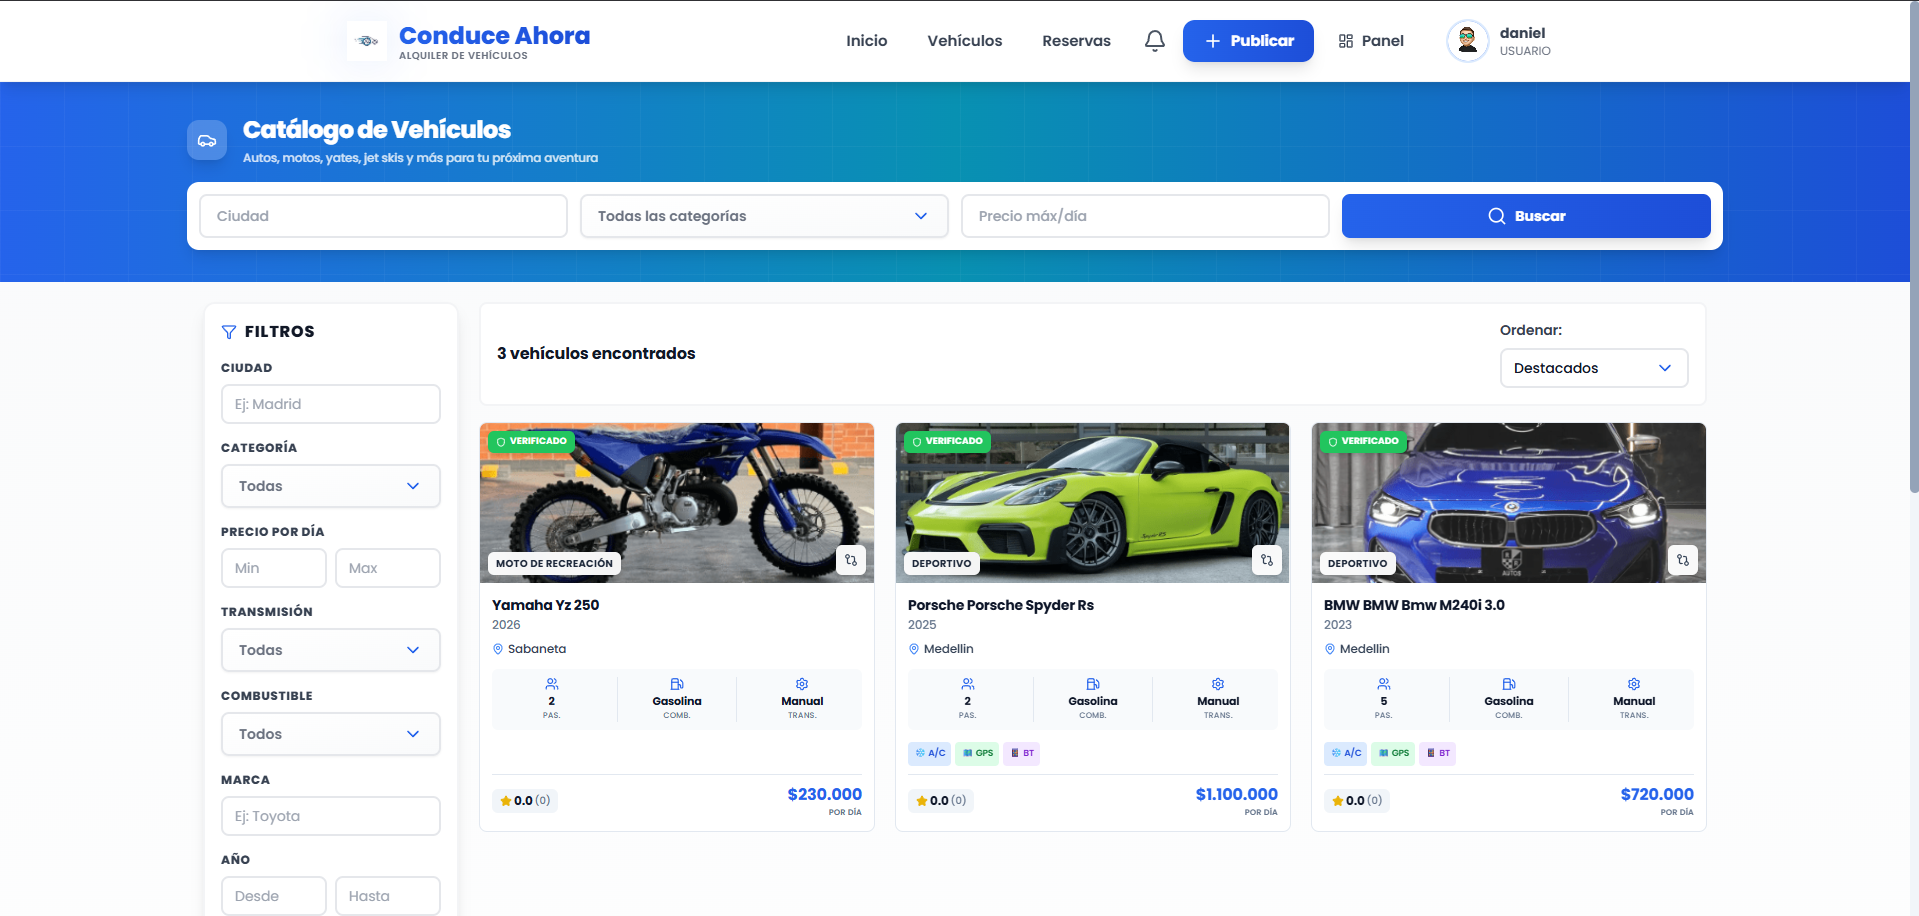Click compare icon on Yamaha Yz 250 card
The width and height of the screenshot is (1919, 916).
pyautogui.click(x=851, y=560)
